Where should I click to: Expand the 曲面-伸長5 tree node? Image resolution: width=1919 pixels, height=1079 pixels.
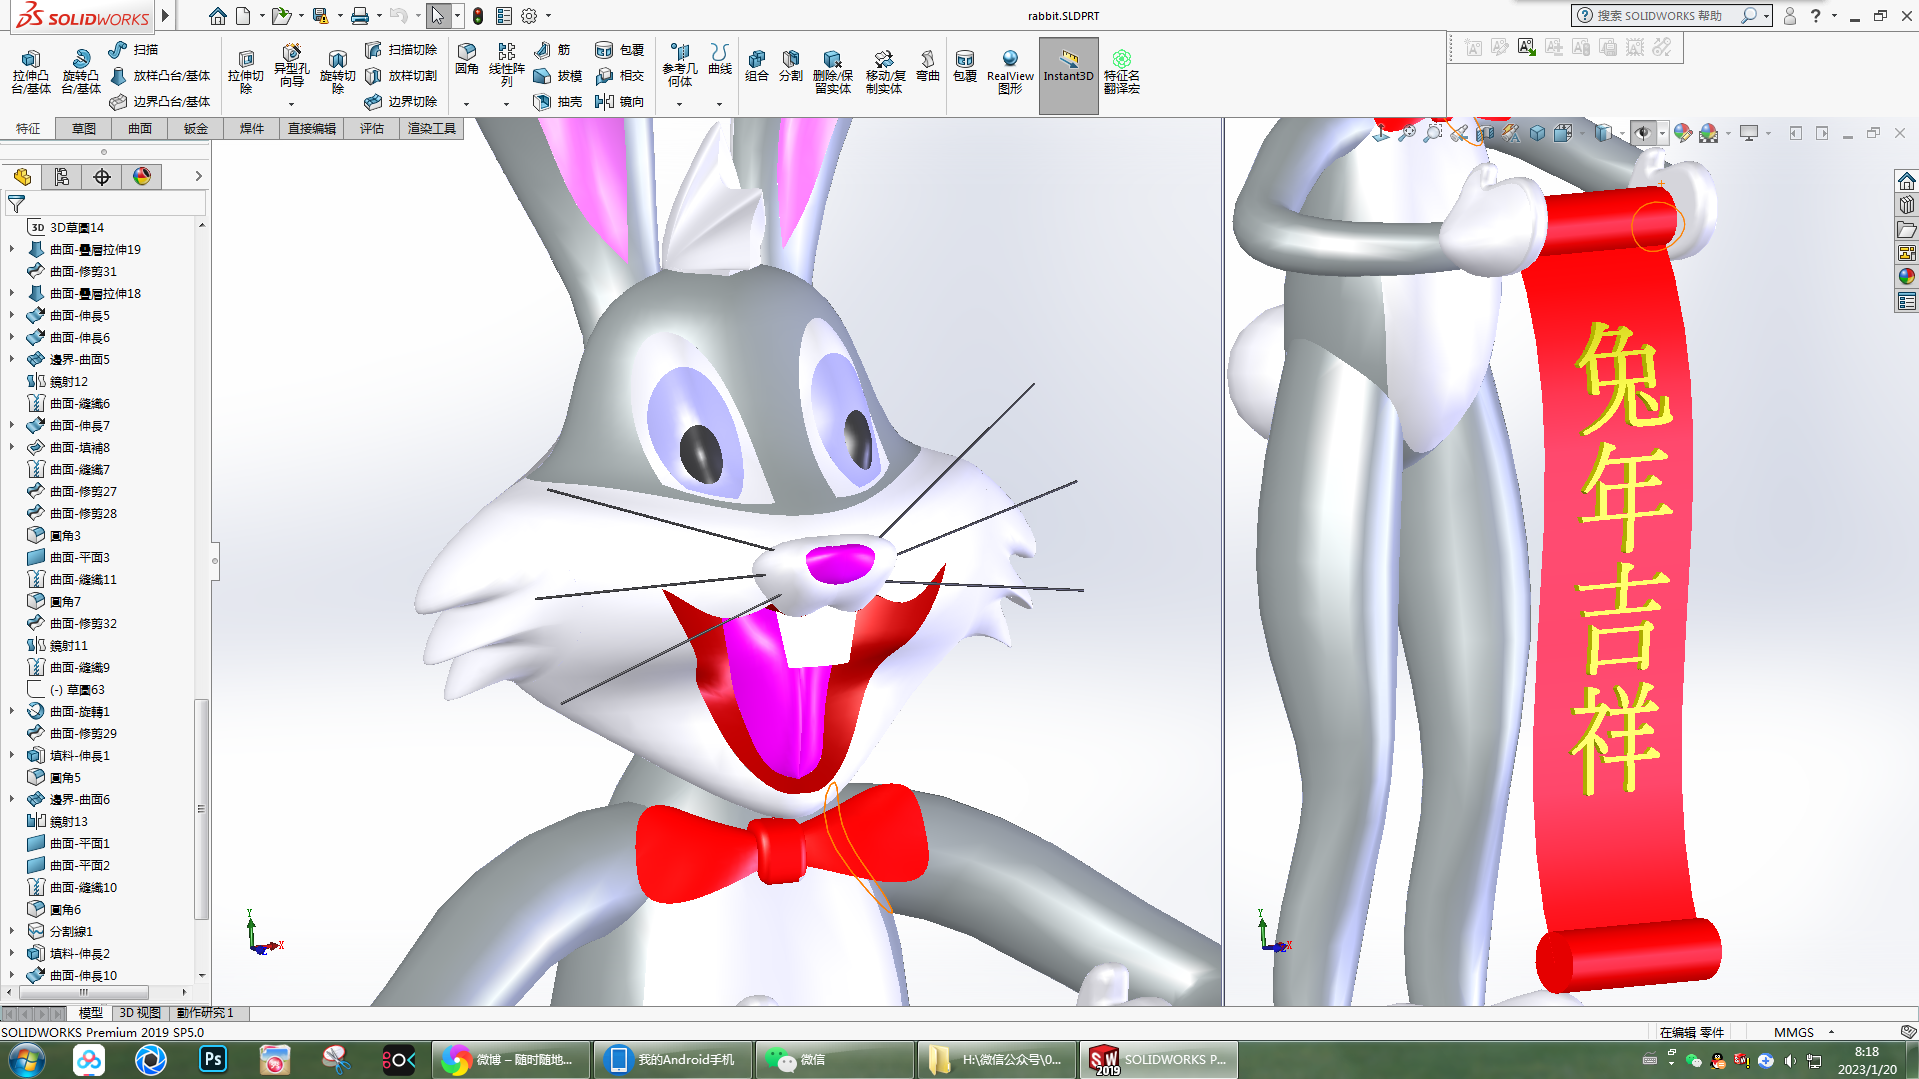pos(12,316)
